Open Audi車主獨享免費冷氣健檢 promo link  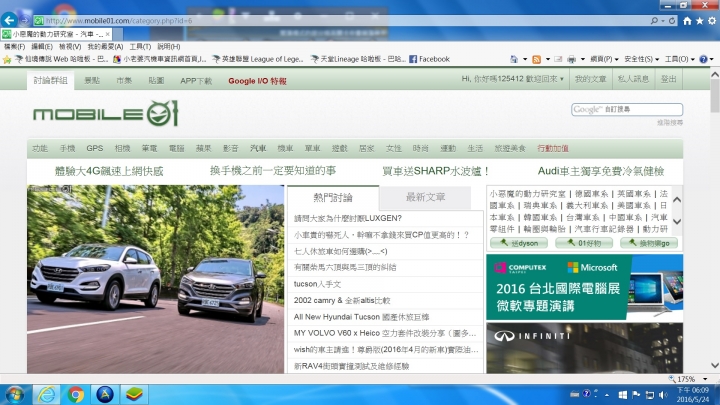[601, 171]
